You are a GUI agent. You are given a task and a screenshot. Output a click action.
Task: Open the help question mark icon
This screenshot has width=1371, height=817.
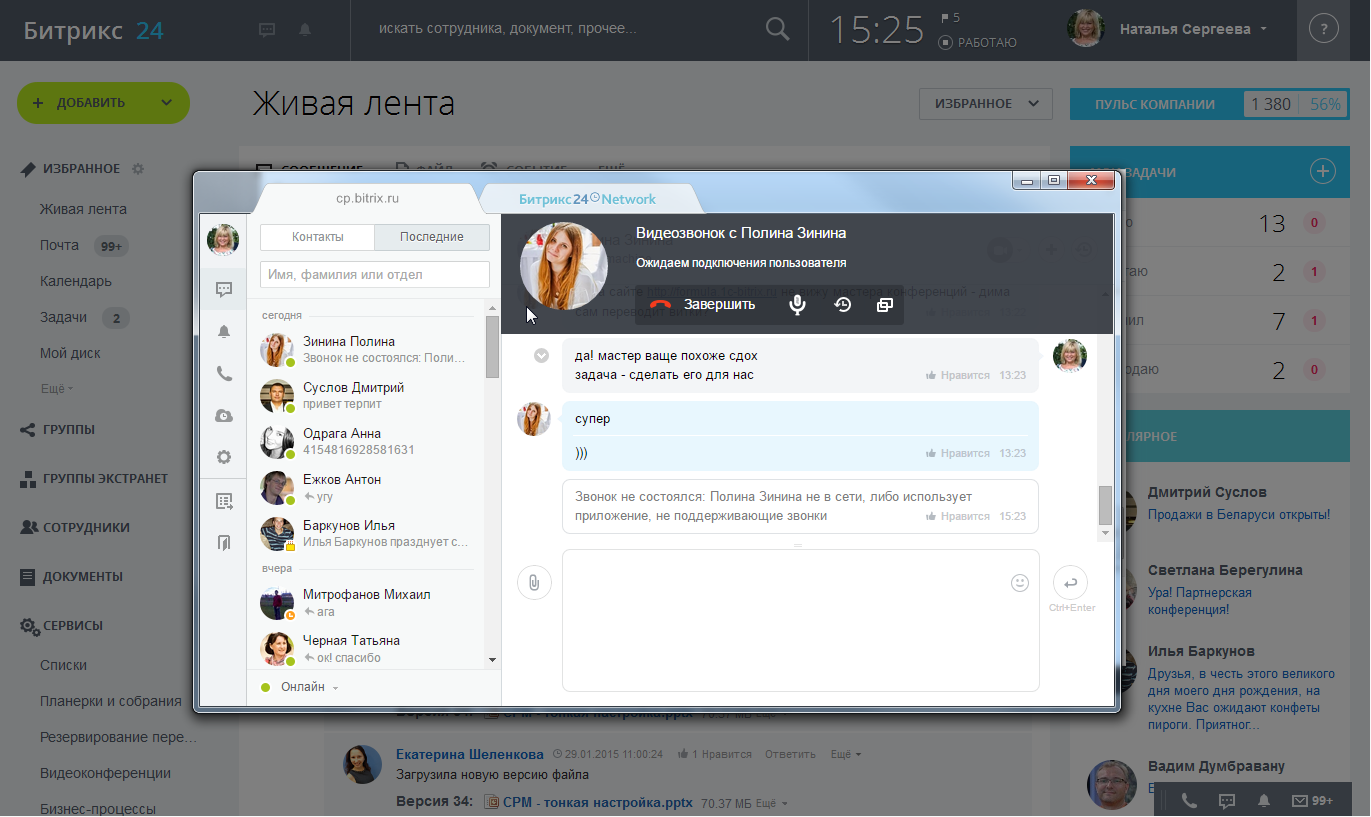tap(1324, 29)
